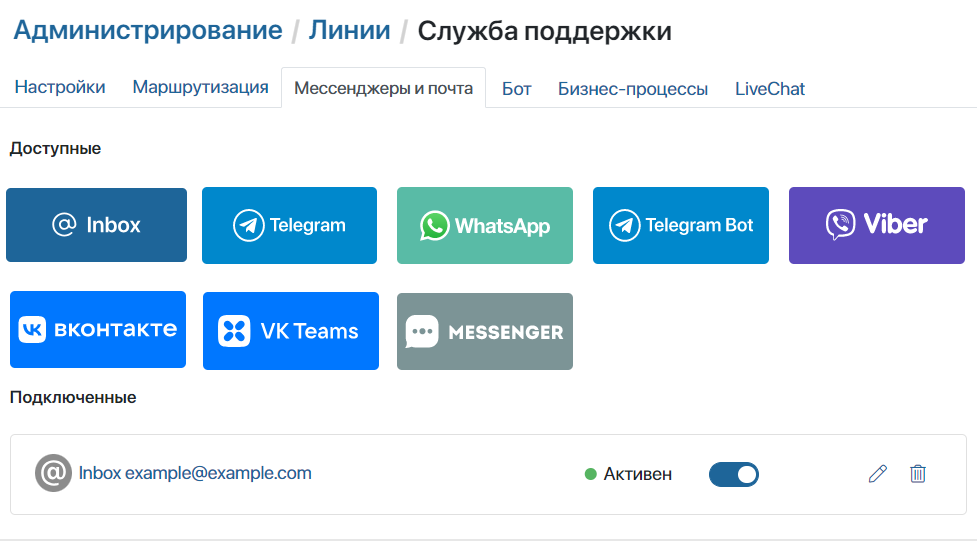Click the Доступные section heading
The height and width of the screenshot is (541, 977).
(x=55, y=148)
